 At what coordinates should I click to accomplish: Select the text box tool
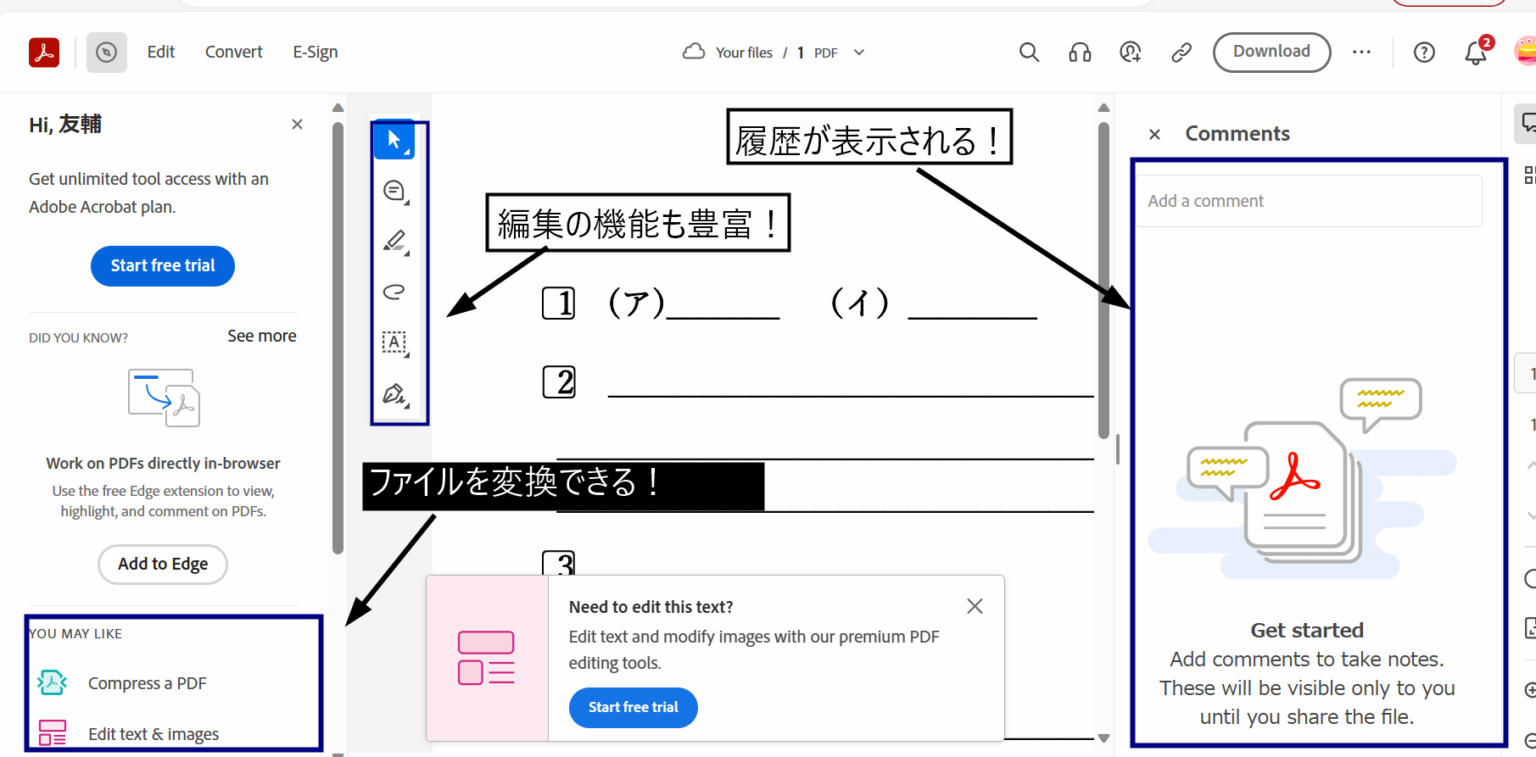pyautogui.click(x=395, y=343)
